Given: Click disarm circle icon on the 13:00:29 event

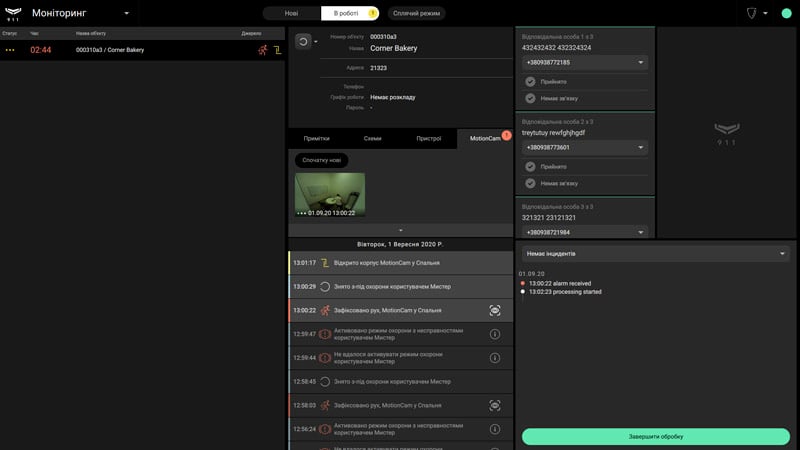Looking at the screenshot, I should pos(325,287).
